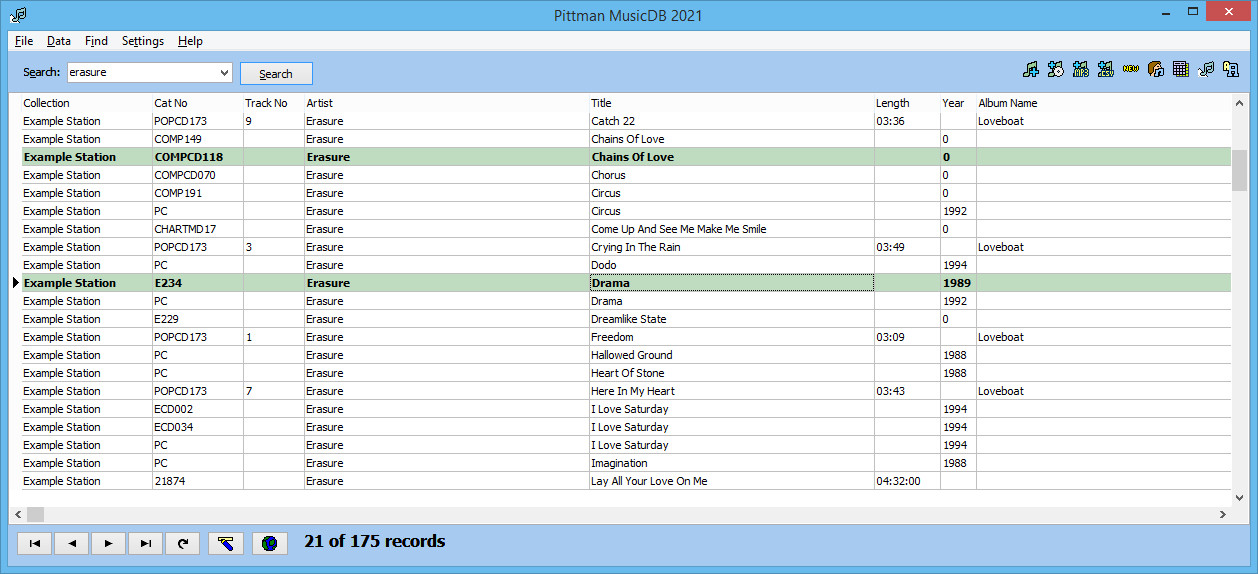Open the File menu
This screenshot has height=574, width=1258.
coord(24,41)
